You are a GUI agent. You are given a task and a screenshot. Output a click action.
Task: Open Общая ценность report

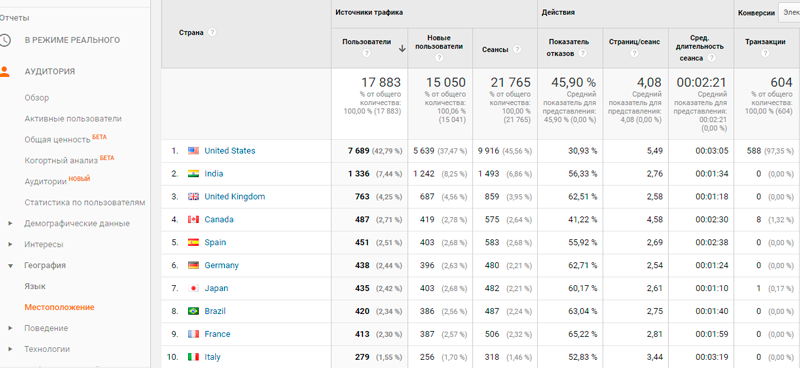pos(57,139)
